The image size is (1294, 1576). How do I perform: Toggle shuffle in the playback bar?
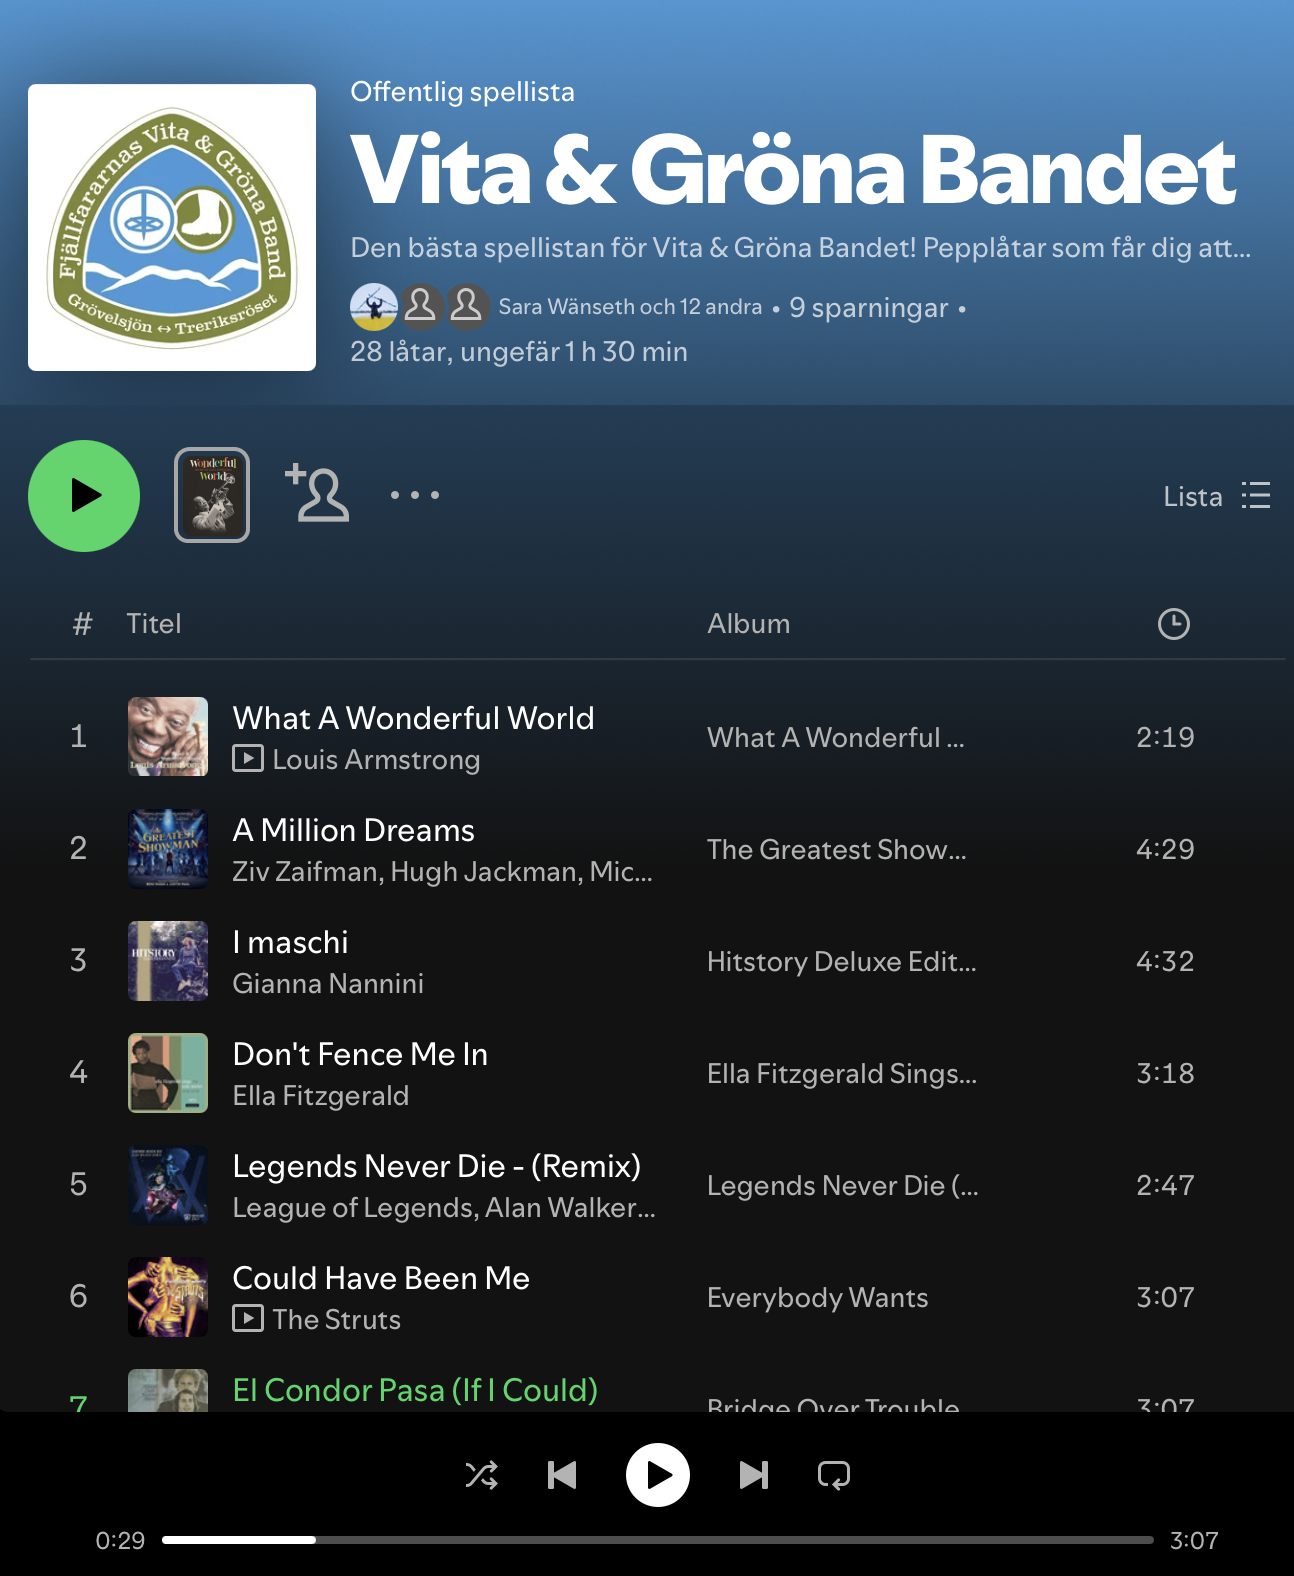coord(482,1475)
